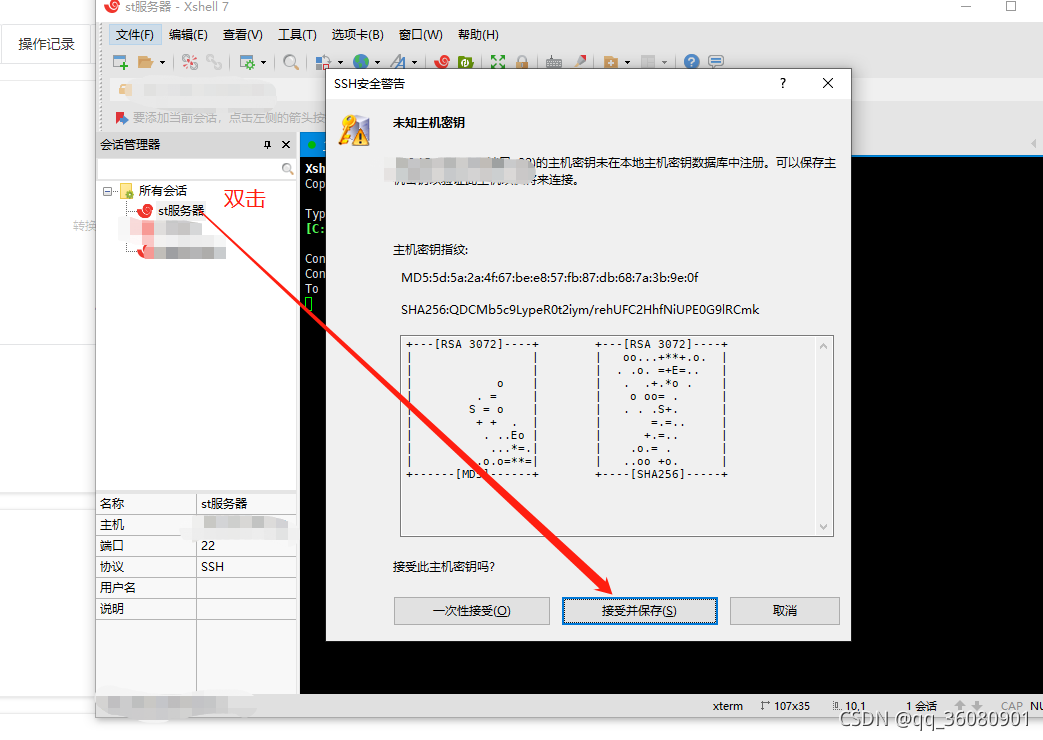The width and height of the screenshot is (1043, 740).
Task: Open the 编辑(E) menu
Action: coord(188,35)
